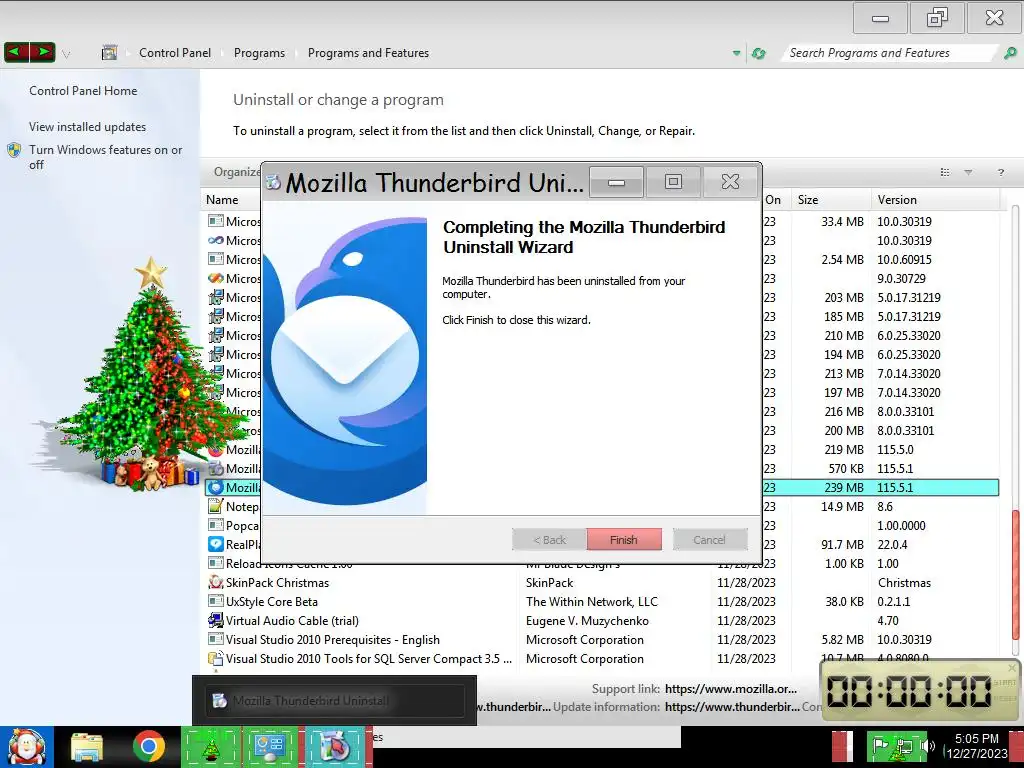Click the '22.0.4' version cell
This screenshot has height=768, width=1024.
tap(892, 544)
